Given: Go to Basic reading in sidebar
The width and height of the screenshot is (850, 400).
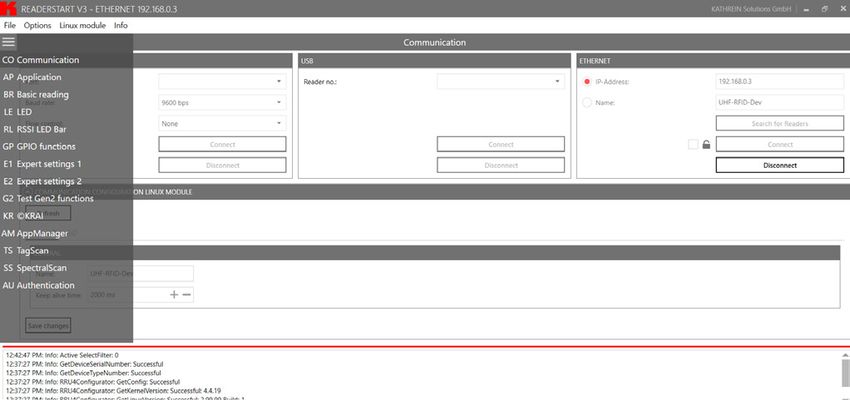Looking at the screenshot, I should tap(66, 94).
